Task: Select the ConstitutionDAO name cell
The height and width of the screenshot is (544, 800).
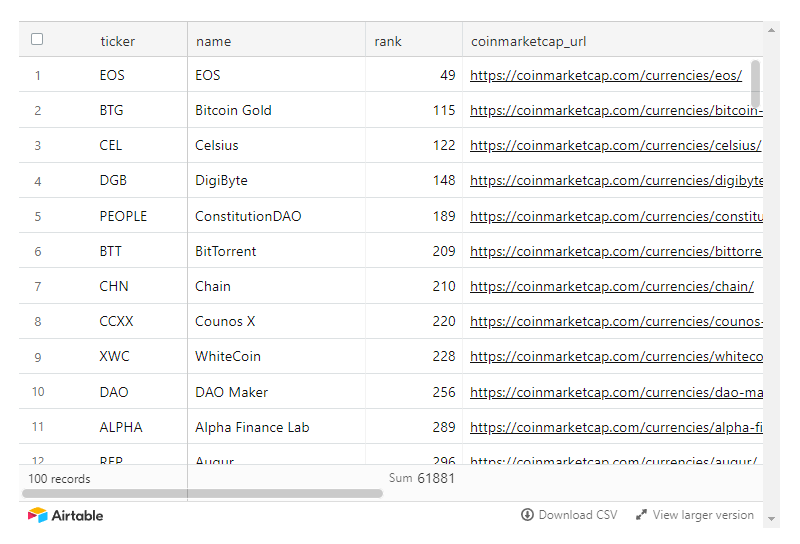Action: (277, 216)
